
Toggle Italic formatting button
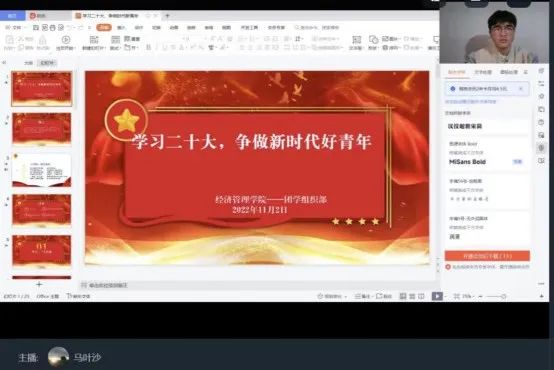pos(157,47)
